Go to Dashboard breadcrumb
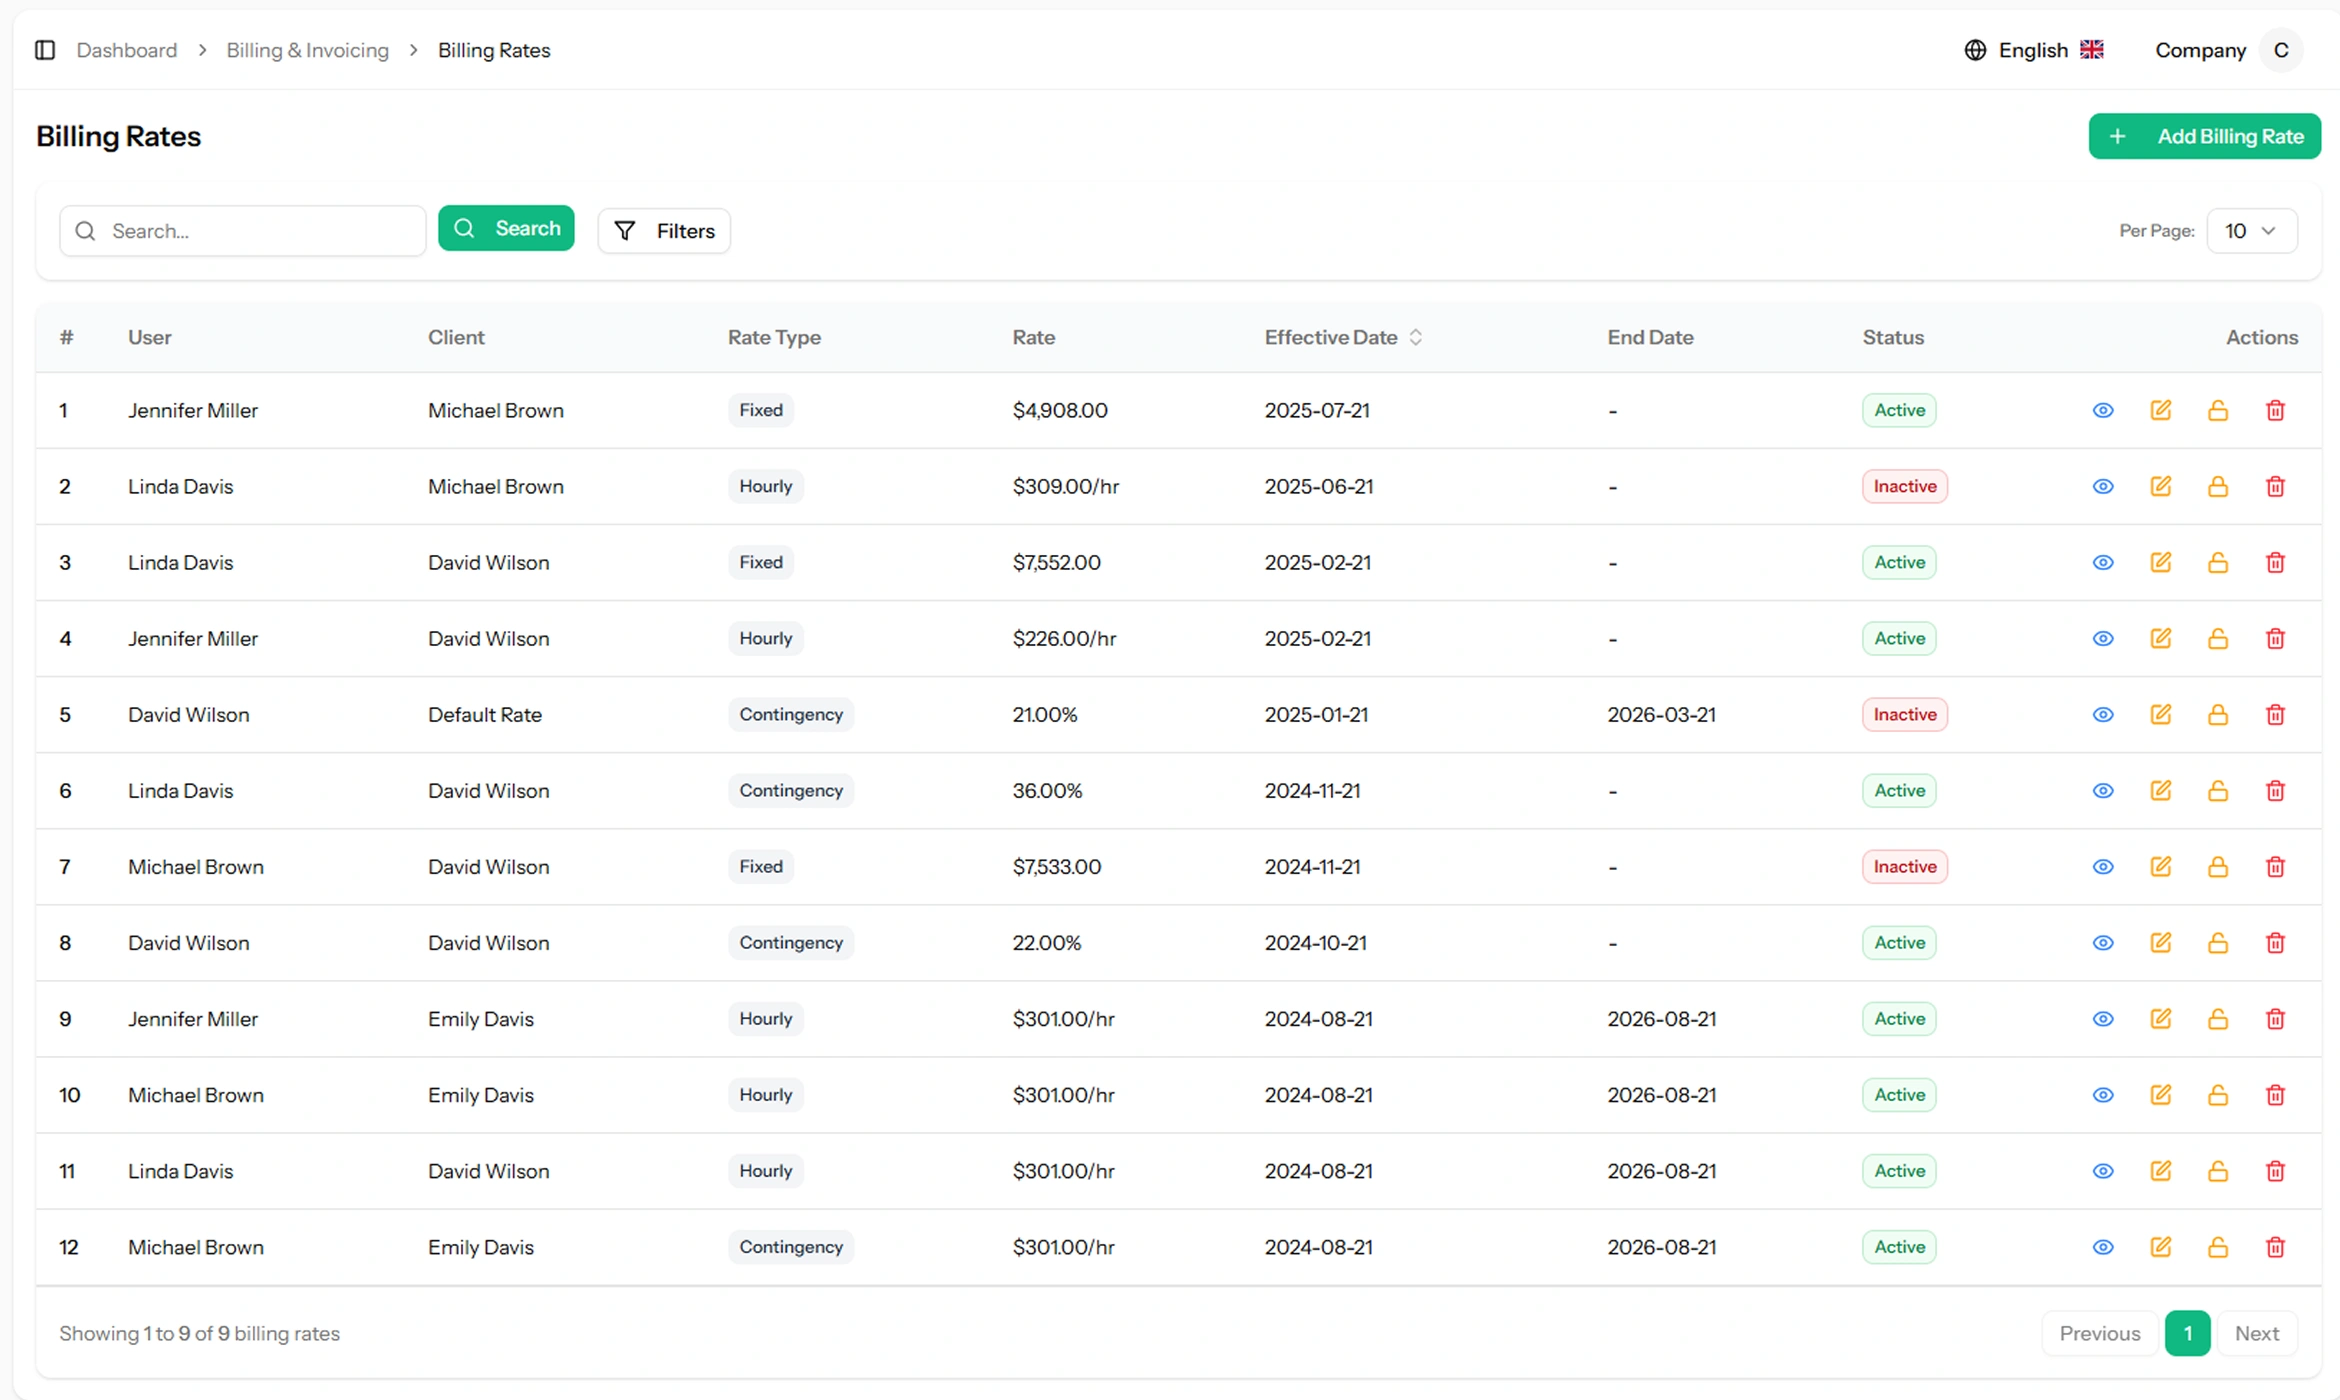 [x=126, y=50]
